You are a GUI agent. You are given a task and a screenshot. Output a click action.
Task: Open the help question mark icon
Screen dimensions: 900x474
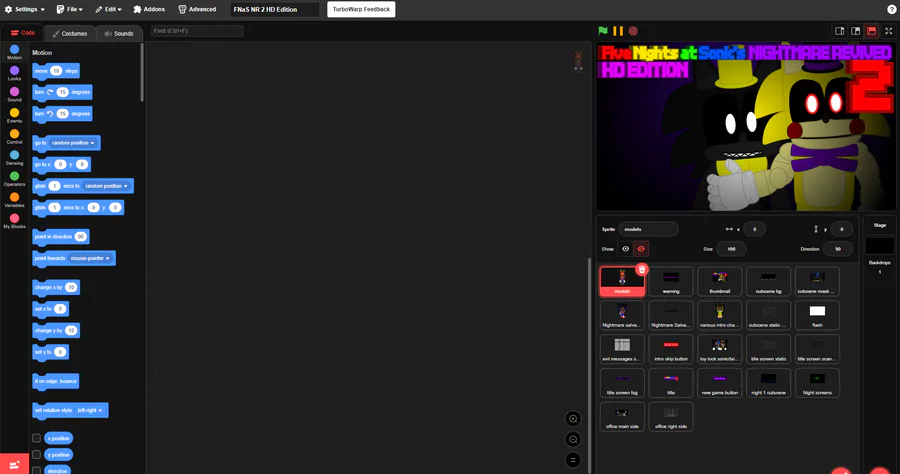coord(891,9)
